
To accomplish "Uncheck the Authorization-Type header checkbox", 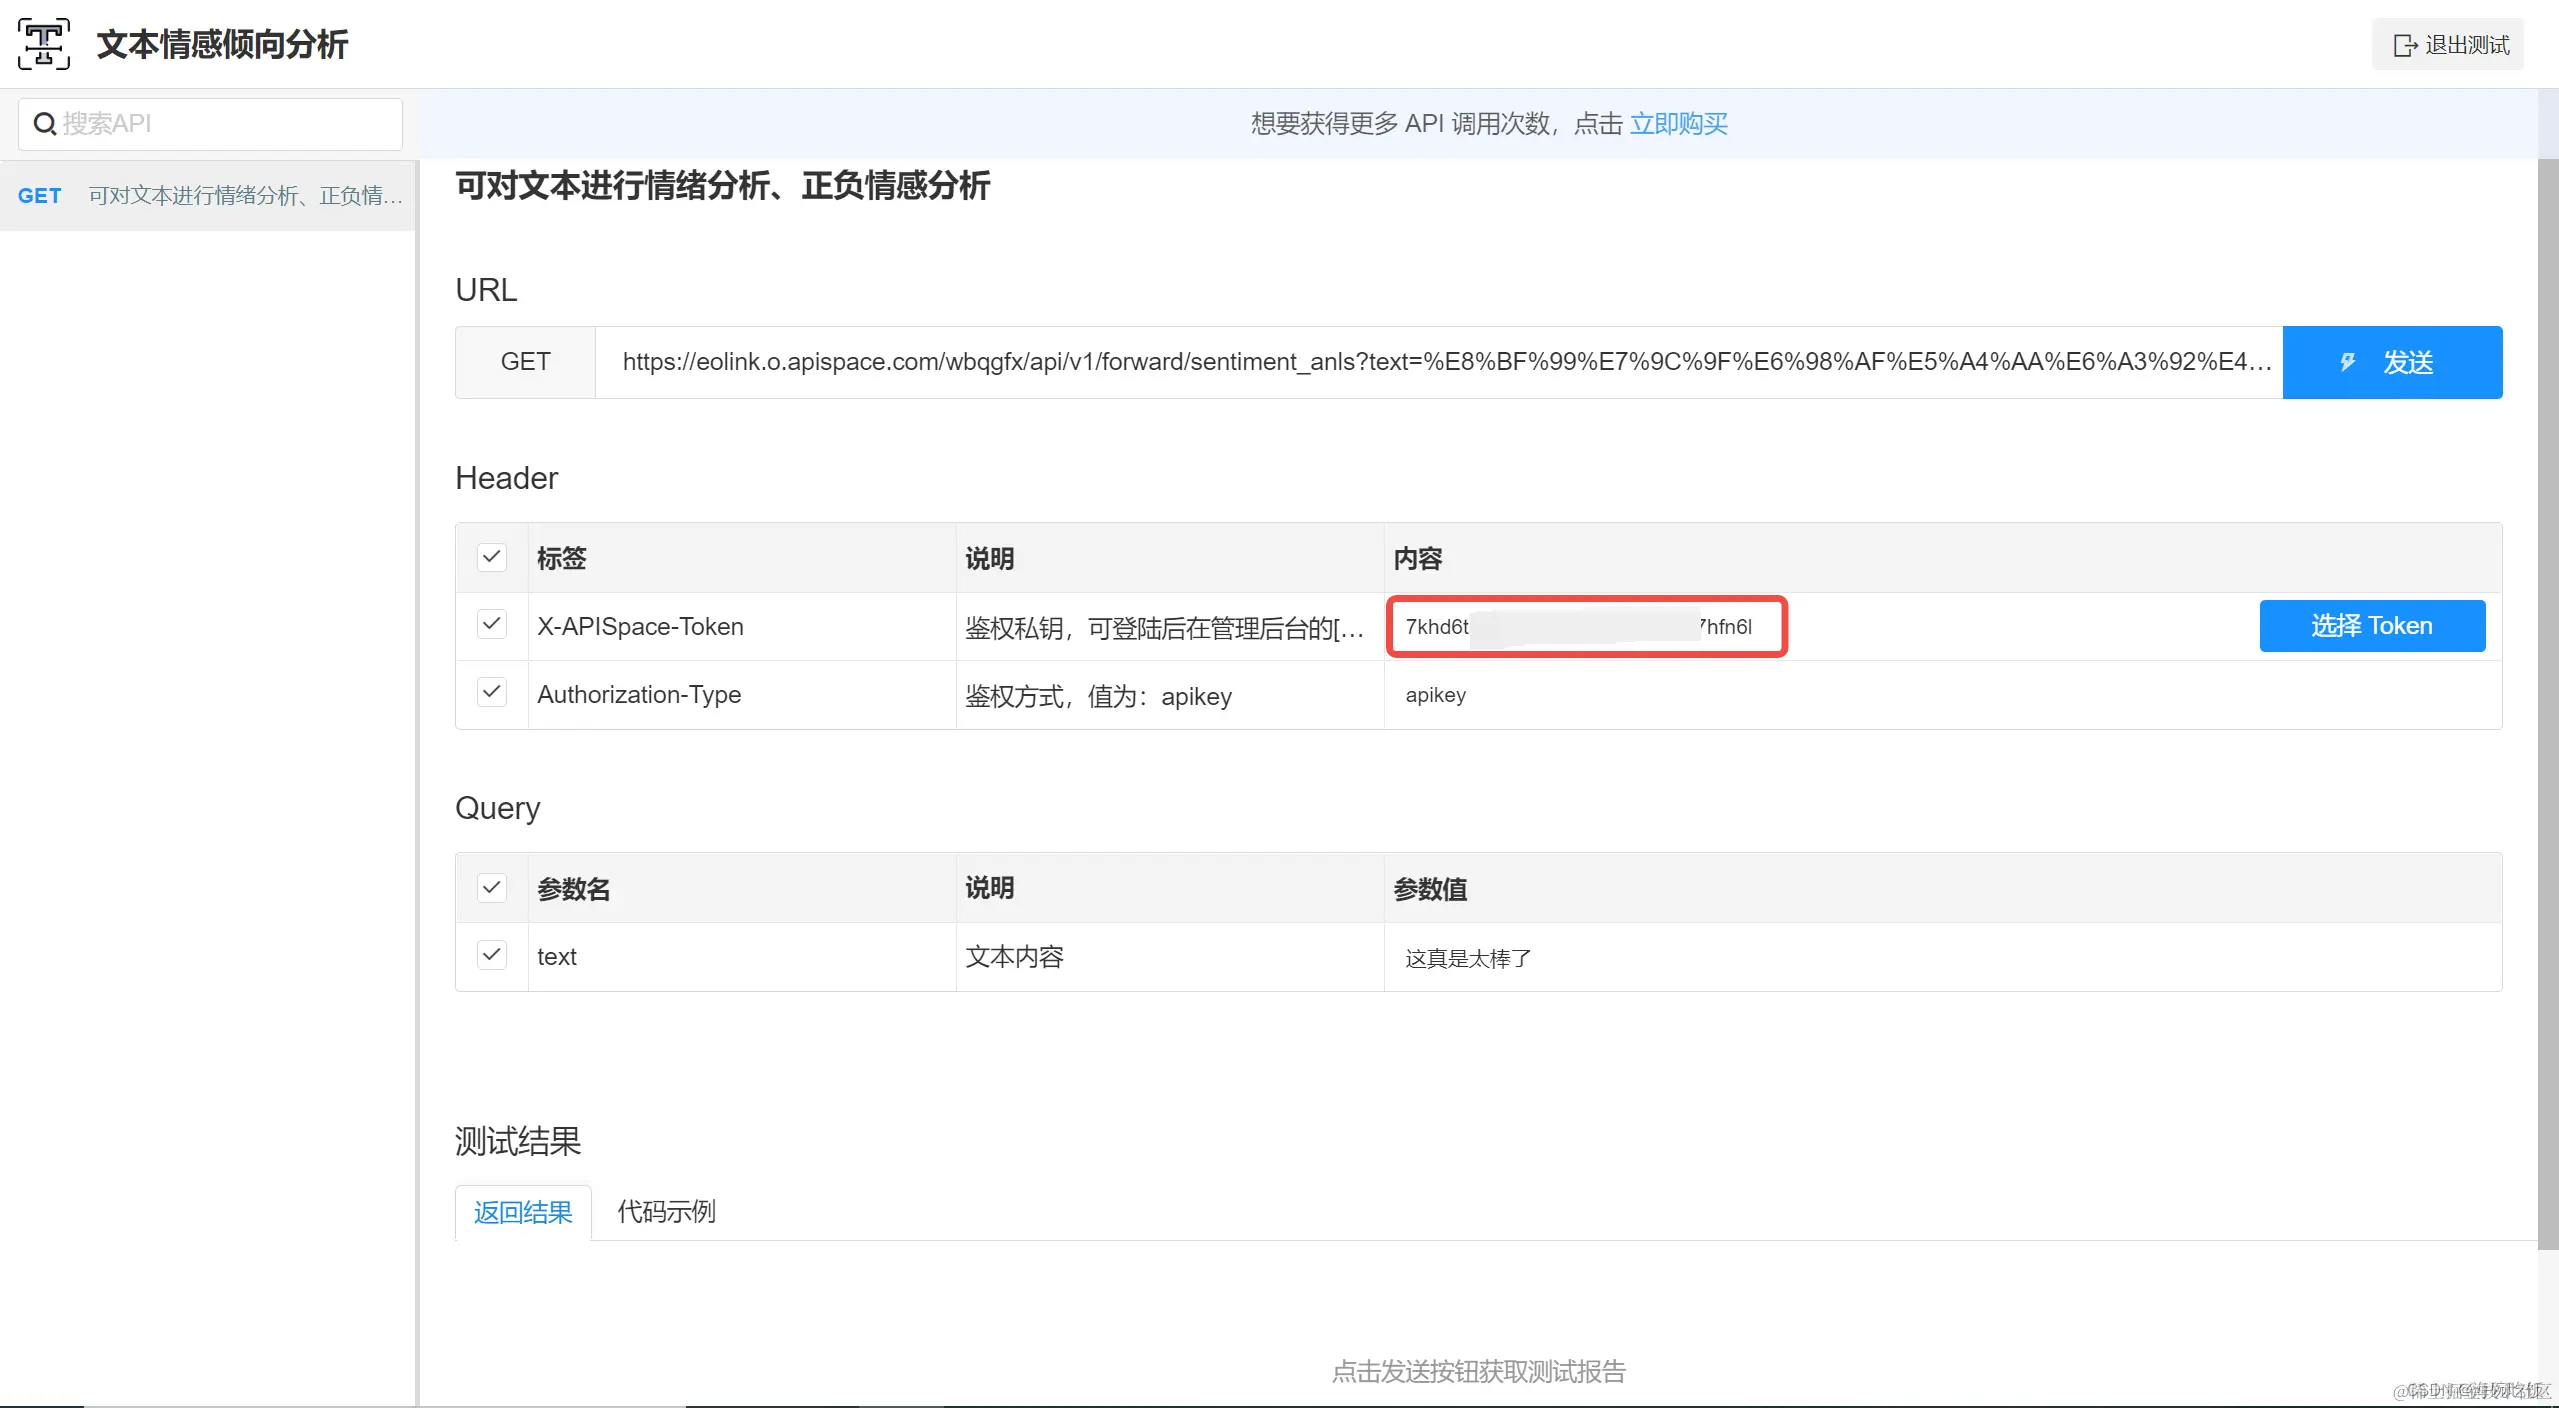I will point(491,693).
